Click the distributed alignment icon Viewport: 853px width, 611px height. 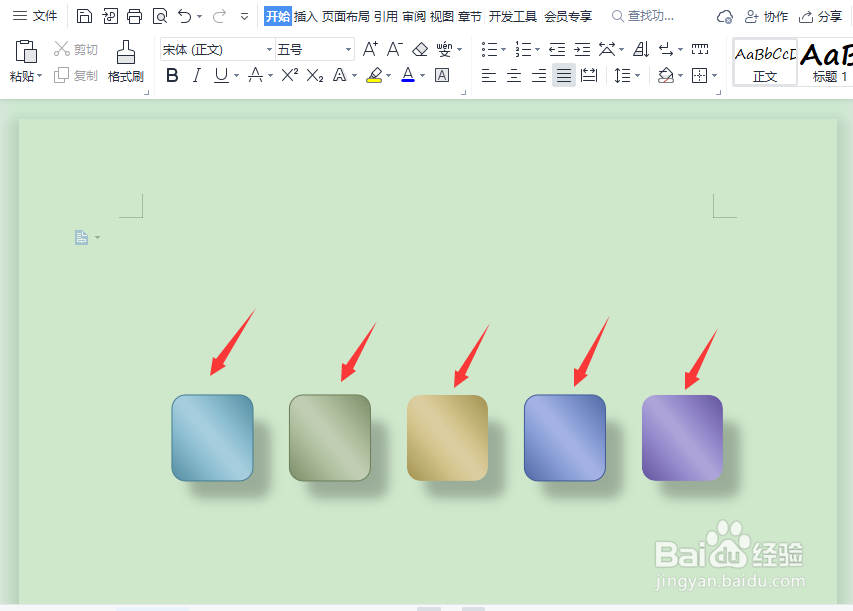coord(589,75)
